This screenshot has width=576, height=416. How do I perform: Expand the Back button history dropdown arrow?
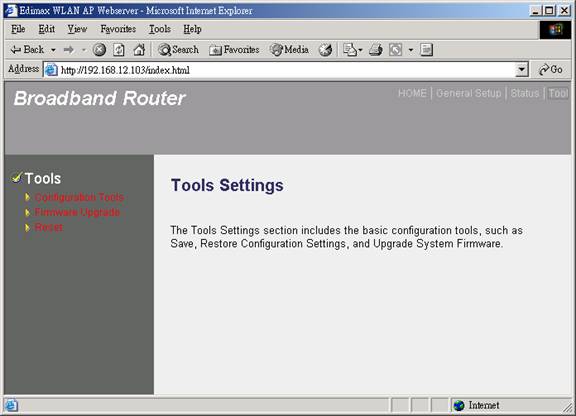coord(53,50)
